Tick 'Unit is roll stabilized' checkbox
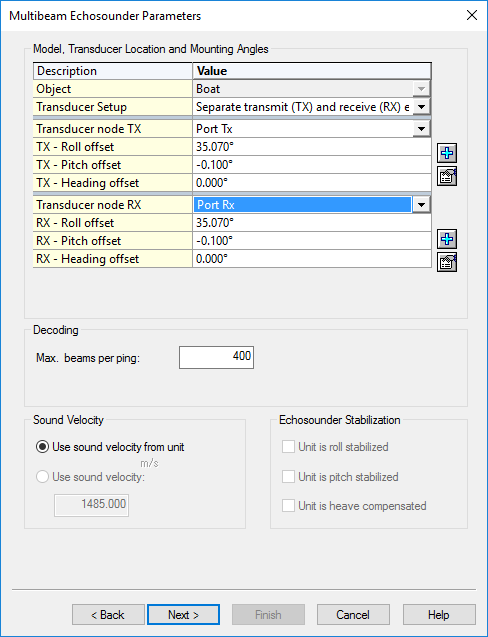This screenshot has width=488, height=637. tap(288, 447)
